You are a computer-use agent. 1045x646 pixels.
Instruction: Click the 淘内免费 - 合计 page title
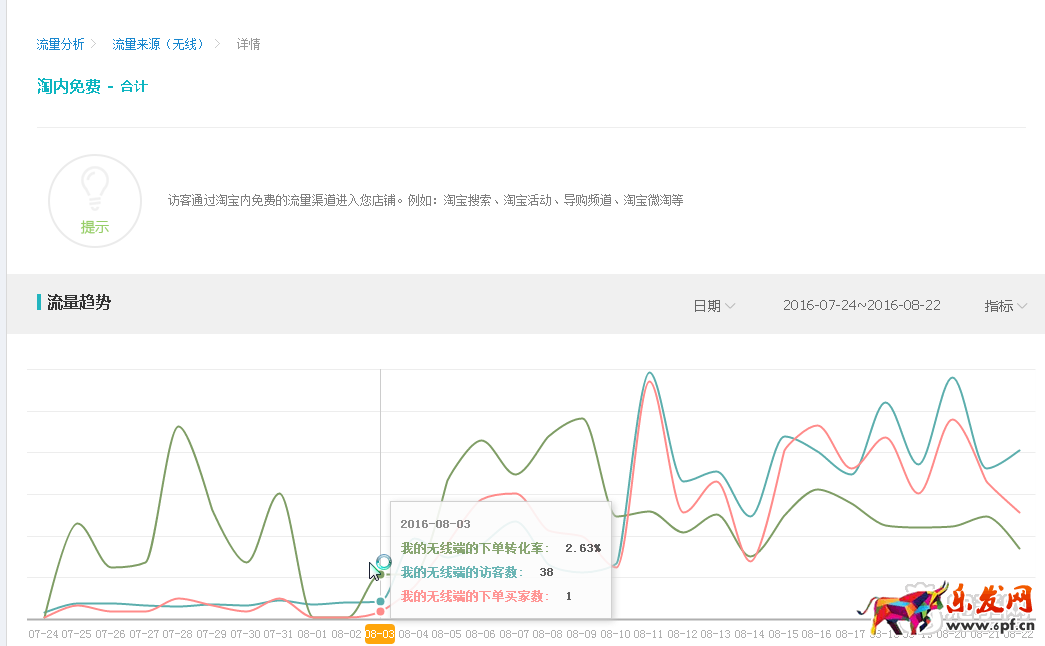[92, 87]
